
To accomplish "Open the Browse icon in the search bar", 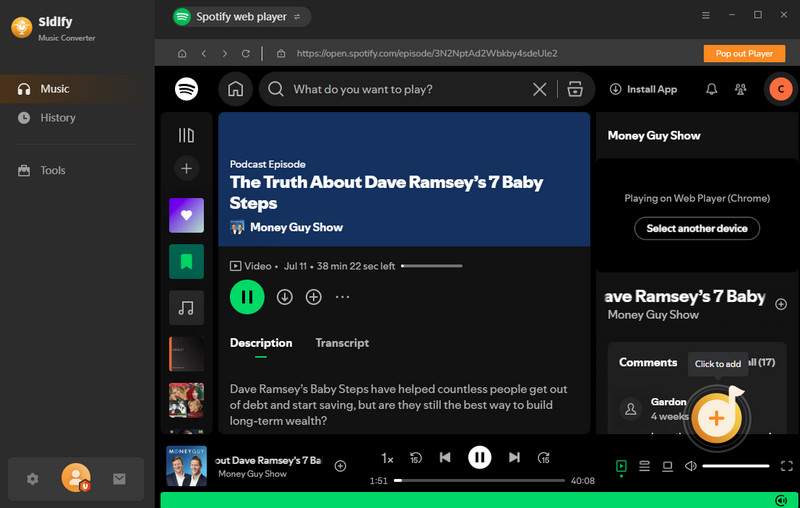I will [575, 89].
